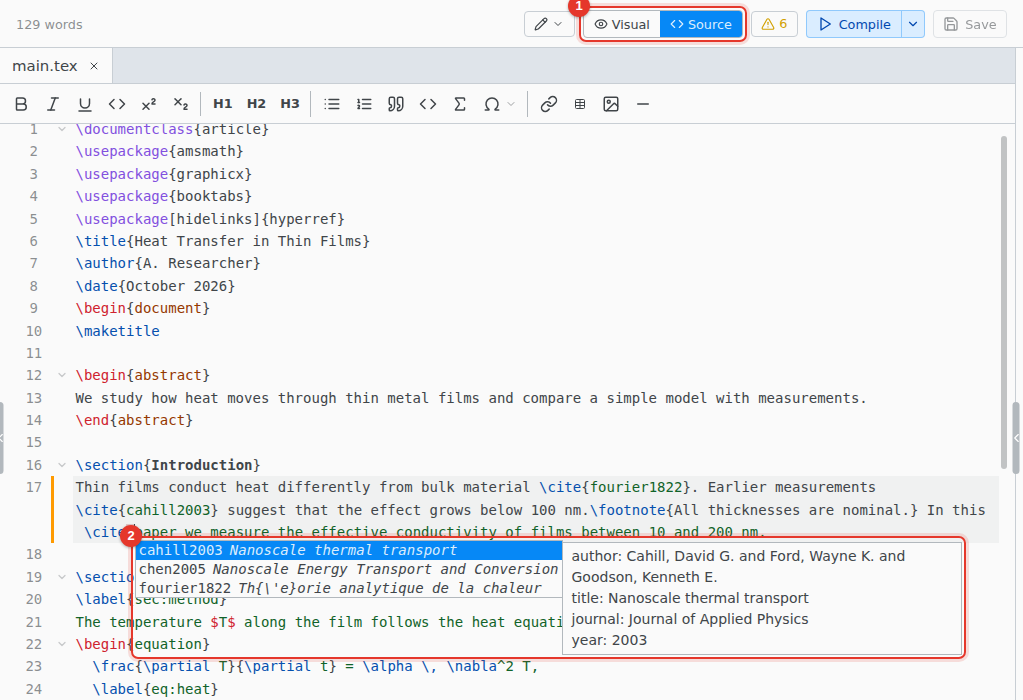Switch to Visual editor mode
The width and height of the screenshot is (1023, 700).
[622, 24]
